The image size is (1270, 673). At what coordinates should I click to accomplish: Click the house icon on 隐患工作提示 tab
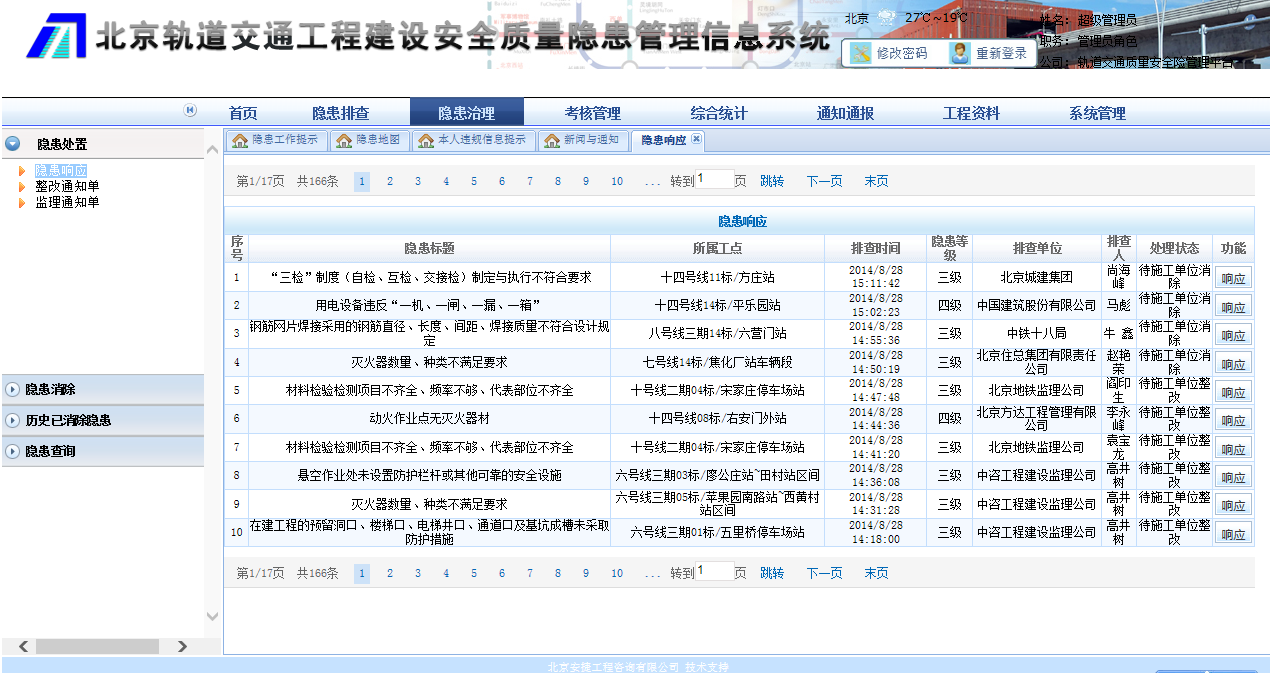[240, 141]
